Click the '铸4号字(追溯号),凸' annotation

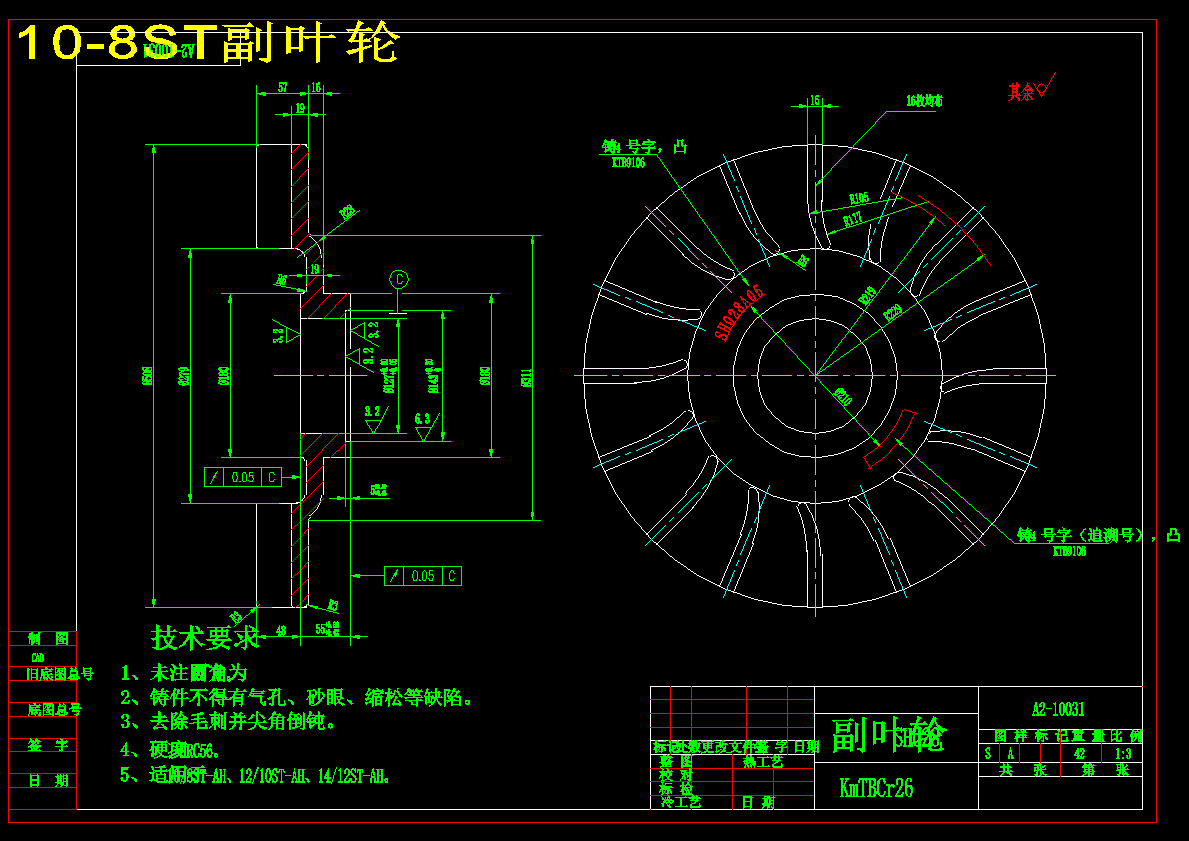pos(1098,535)
